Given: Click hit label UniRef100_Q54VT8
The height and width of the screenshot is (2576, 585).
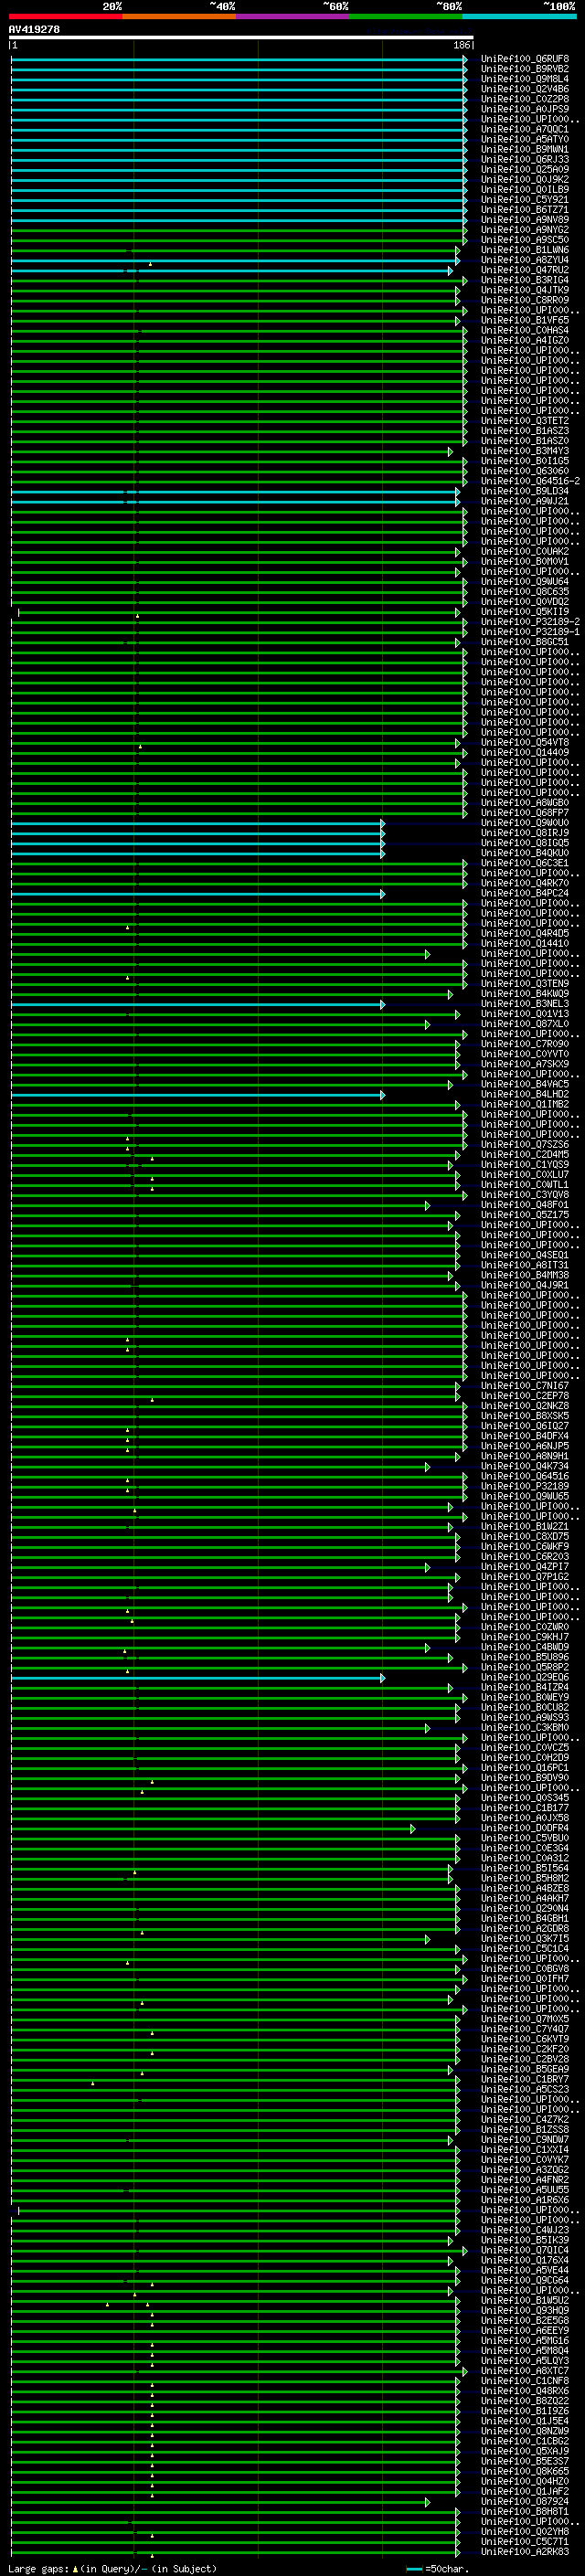Looking at the screenshot, I should click(525, 743).
